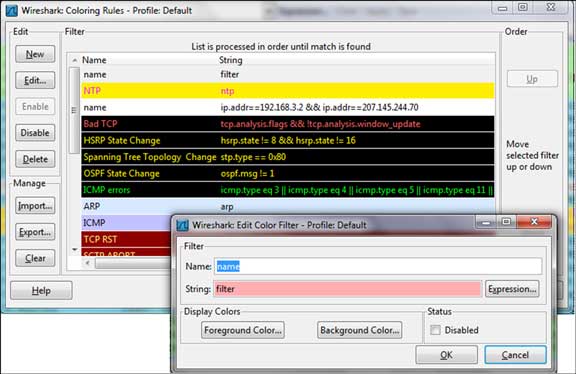Click the Wireshark icon in Coloring Rules title bar
This screenshot has width=576, height=374.
(x=11, y=10)
